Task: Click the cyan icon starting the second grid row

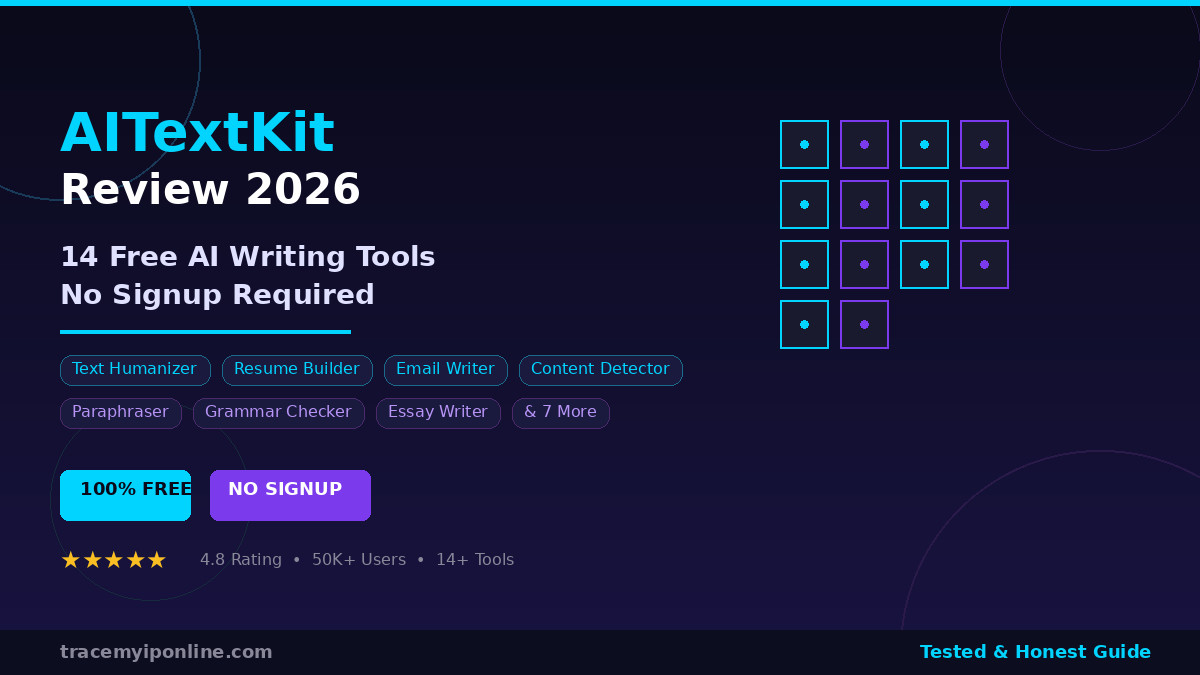Action: point(804,204)
